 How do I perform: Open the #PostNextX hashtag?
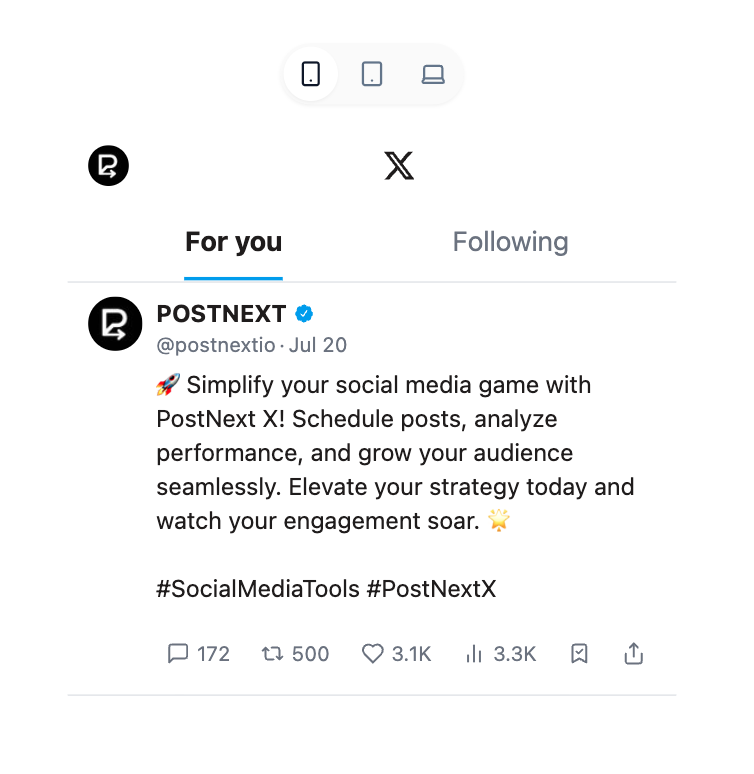pyautogui.click(x=432, y=589)
